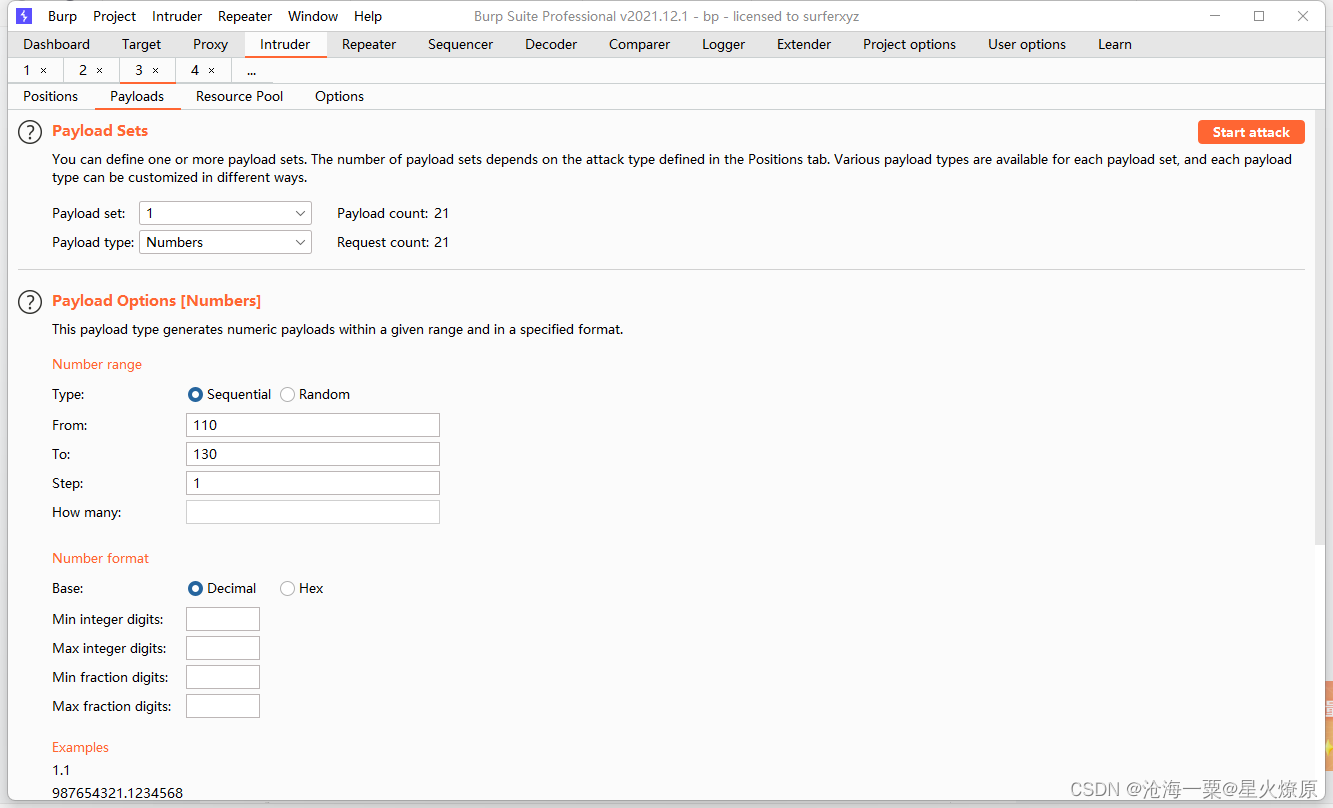Close Intruder attack tab 2

[99, 71]
